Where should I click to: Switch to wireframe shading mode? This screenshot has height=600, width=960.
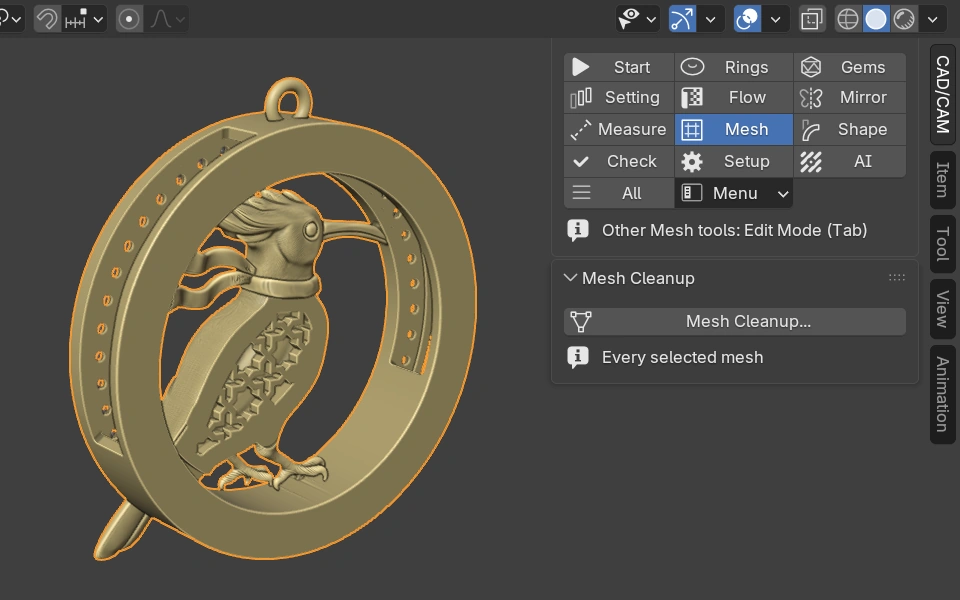(848, 19)
